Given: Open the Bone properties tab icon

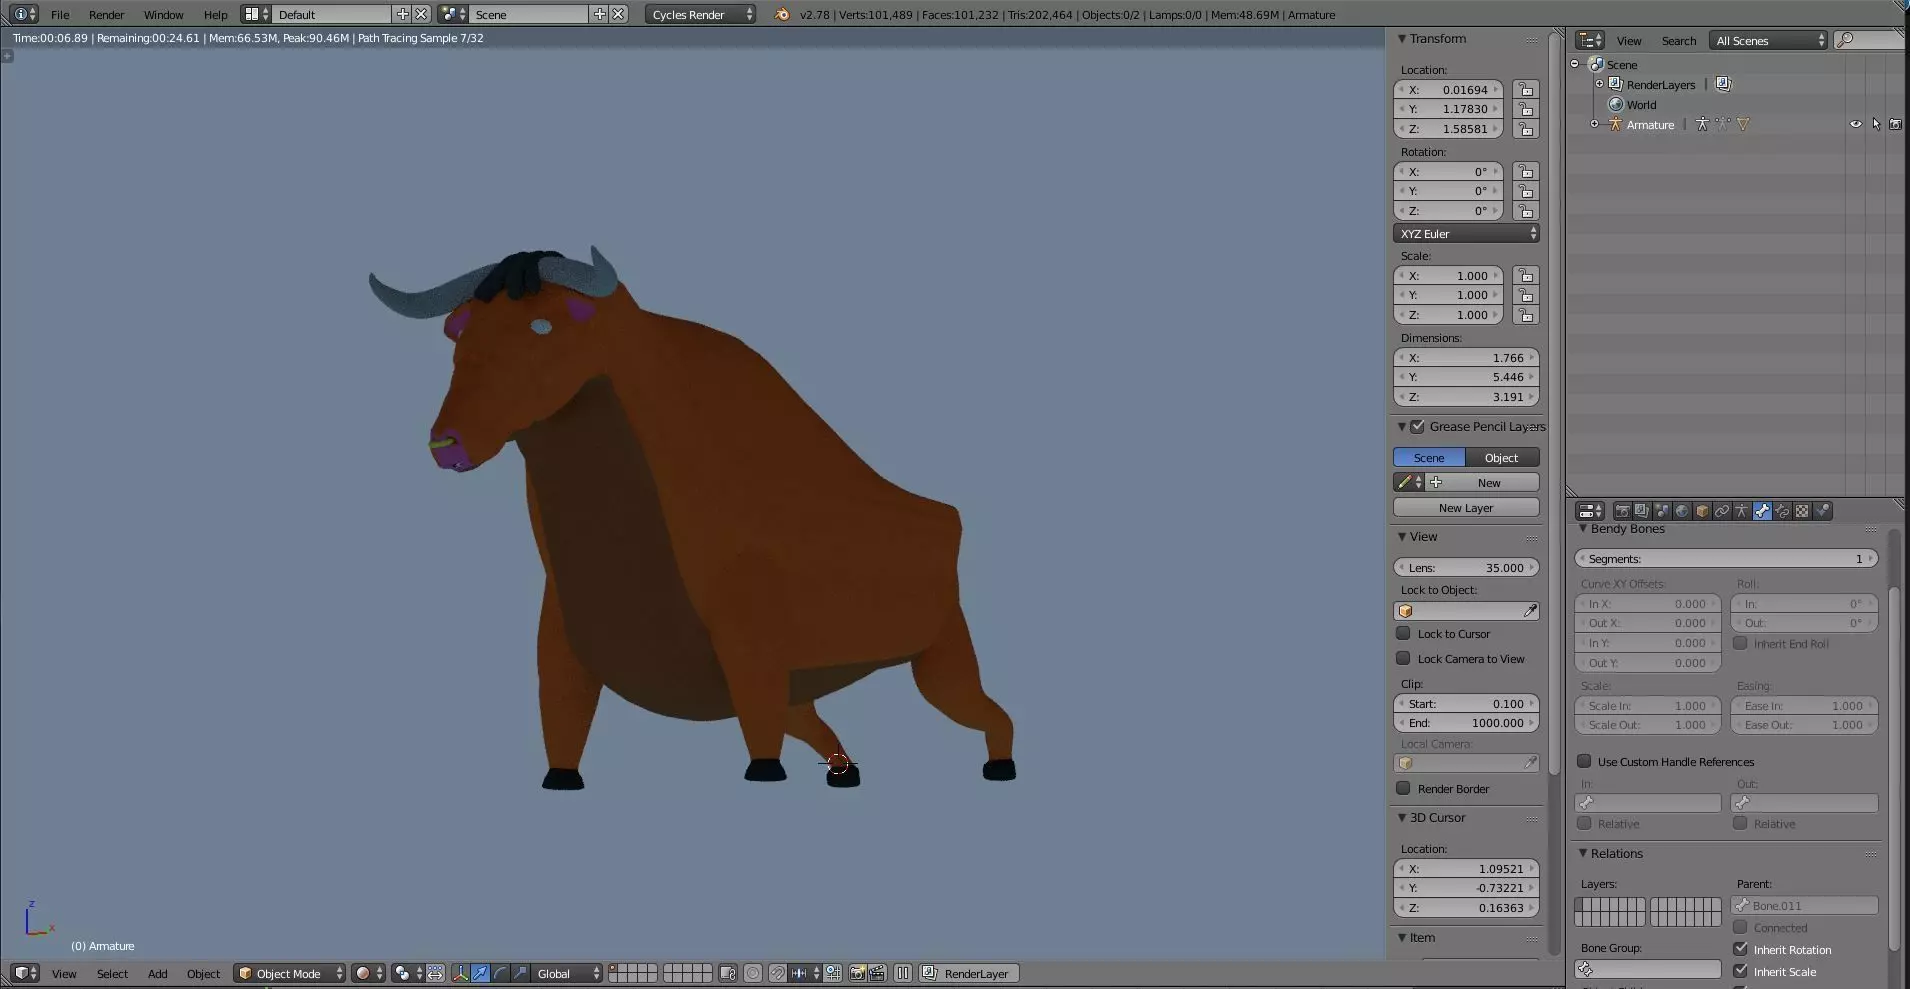Looking at the screenshot, I should [1762, 511].
